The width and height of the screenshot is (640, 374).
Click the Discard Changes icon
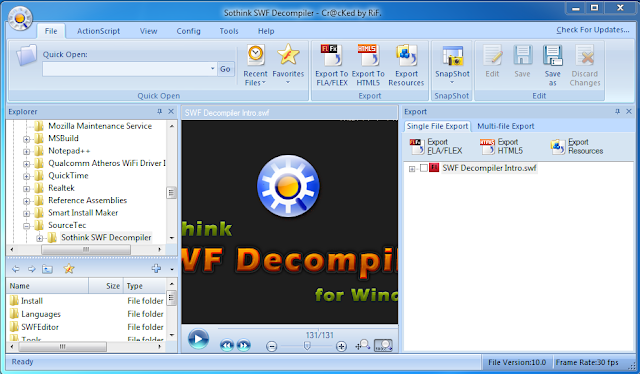click(x=585, y=65)
